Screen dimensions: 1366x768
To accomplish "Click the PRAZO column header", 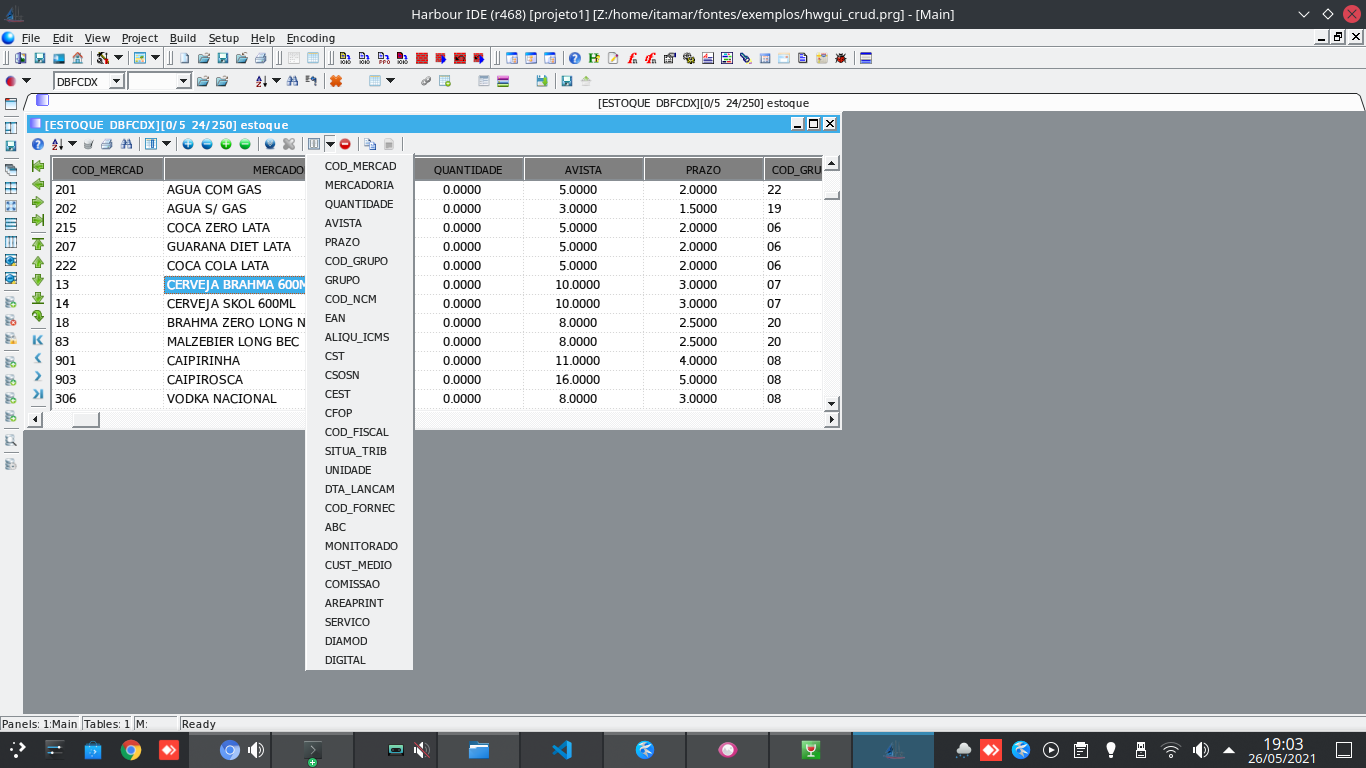I will (703, 170).
